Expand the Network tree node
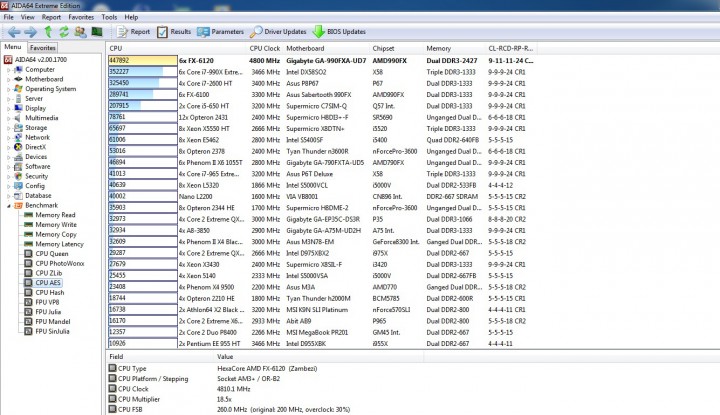Viewport: 720px width, 415px height. 8,138
